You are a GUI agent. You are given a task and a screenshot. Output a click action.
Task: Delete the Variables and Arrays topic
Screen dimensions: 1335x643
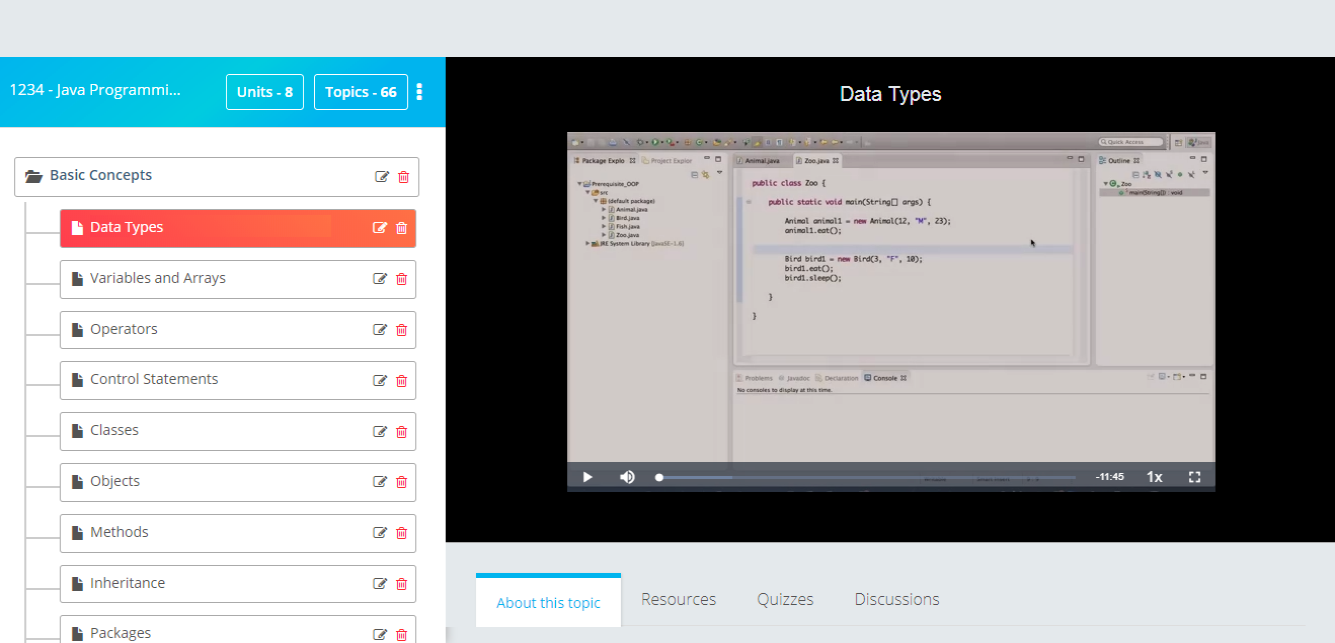[x=402, y=279]
